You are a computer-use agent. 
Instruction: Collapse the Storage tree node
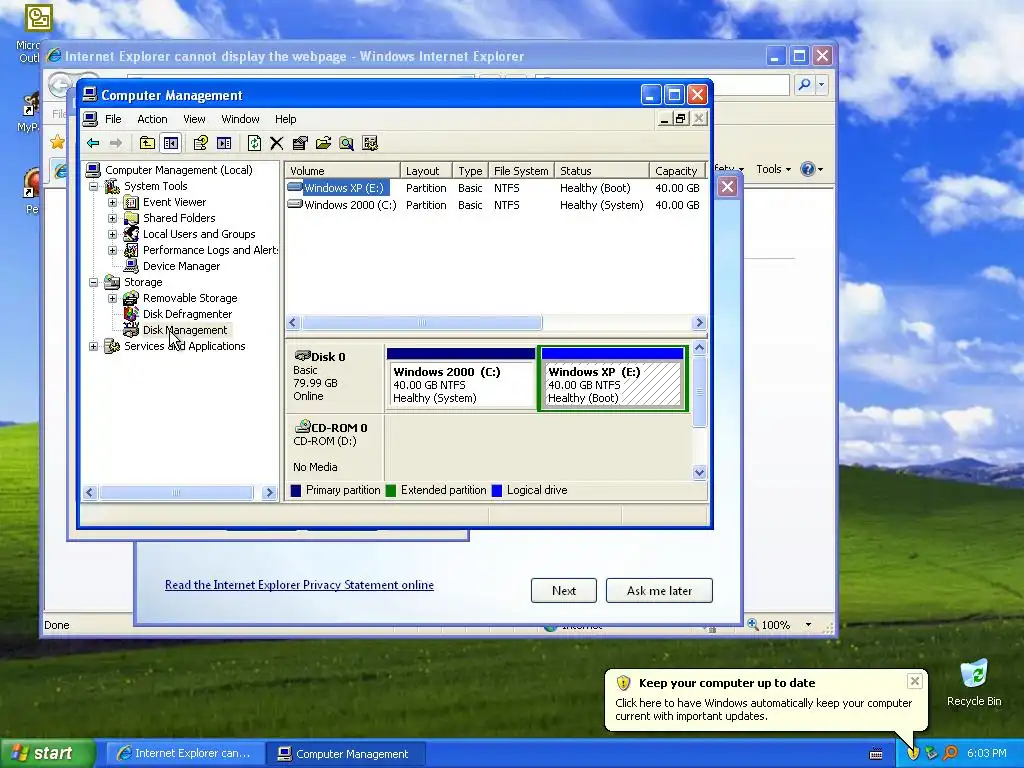[93, 282]
